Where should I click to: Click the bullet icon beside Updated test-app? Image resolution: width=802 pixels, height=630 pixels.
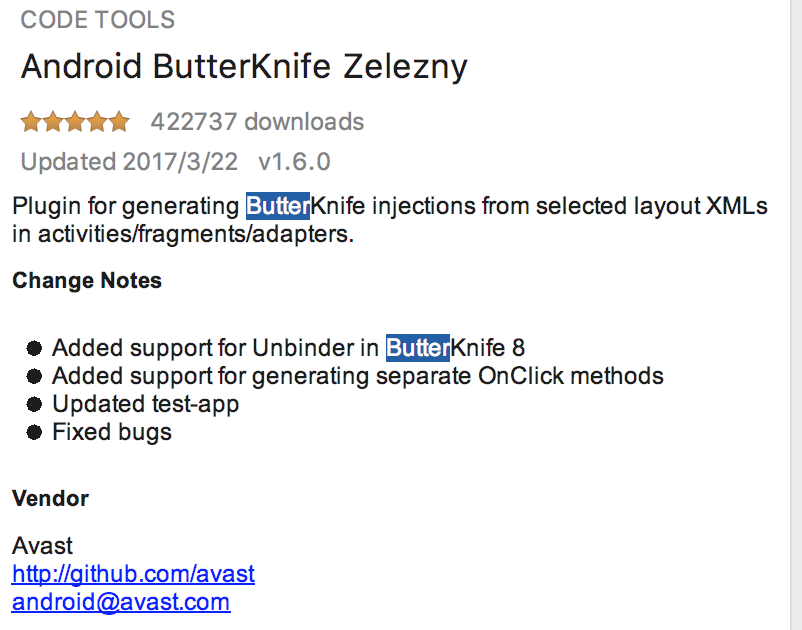pos(34,404)
